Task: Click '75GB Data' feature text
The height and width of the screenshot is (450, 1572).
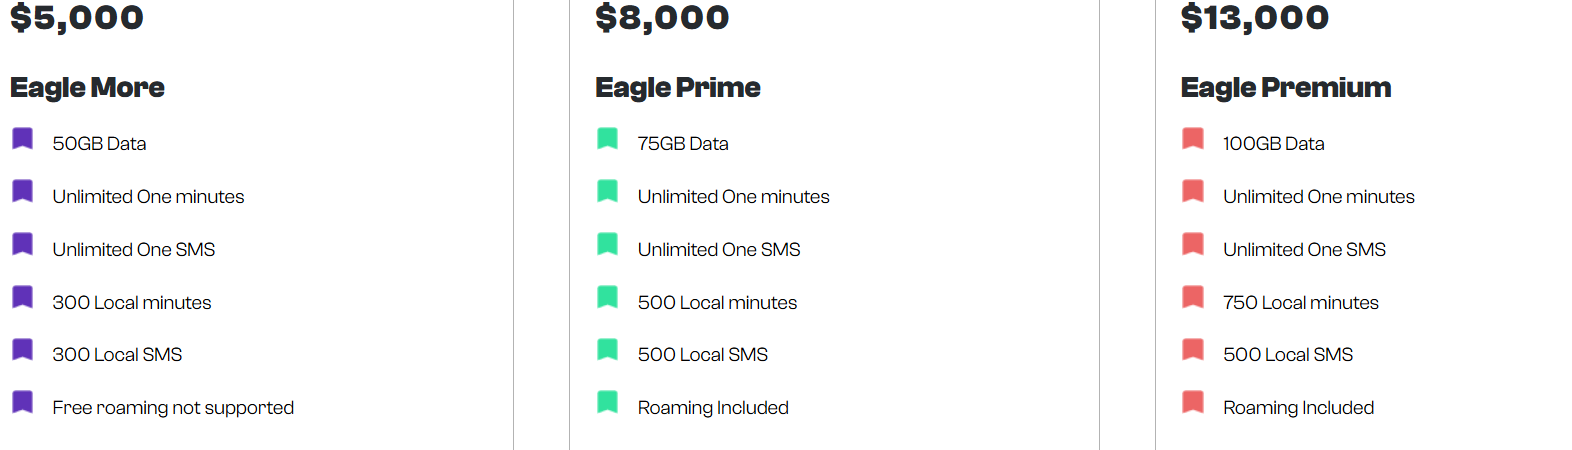Action: (683, 144)
